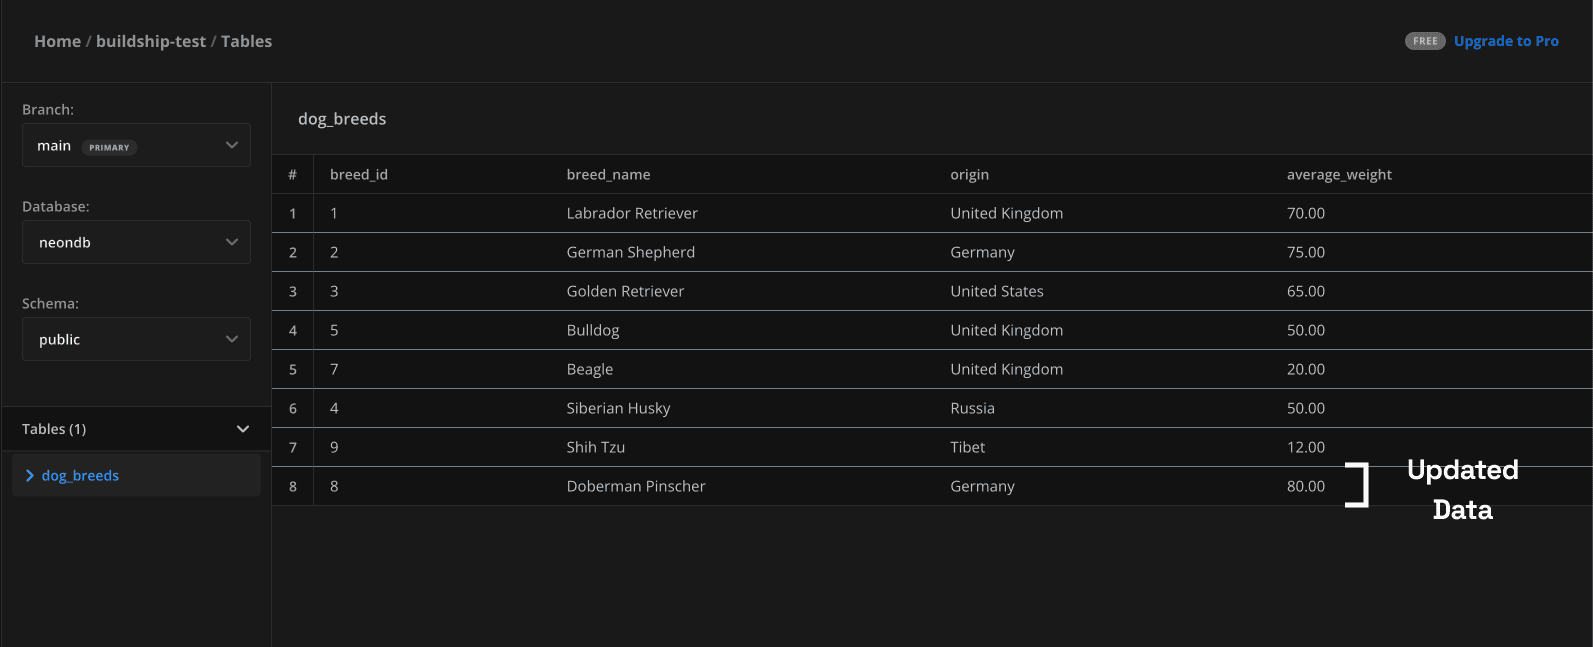The height and width of the screenshot is (647, 1593).
Task: Select the Doberman Pinscher cell
Action: pyautogui.click(x=636, y=486)
